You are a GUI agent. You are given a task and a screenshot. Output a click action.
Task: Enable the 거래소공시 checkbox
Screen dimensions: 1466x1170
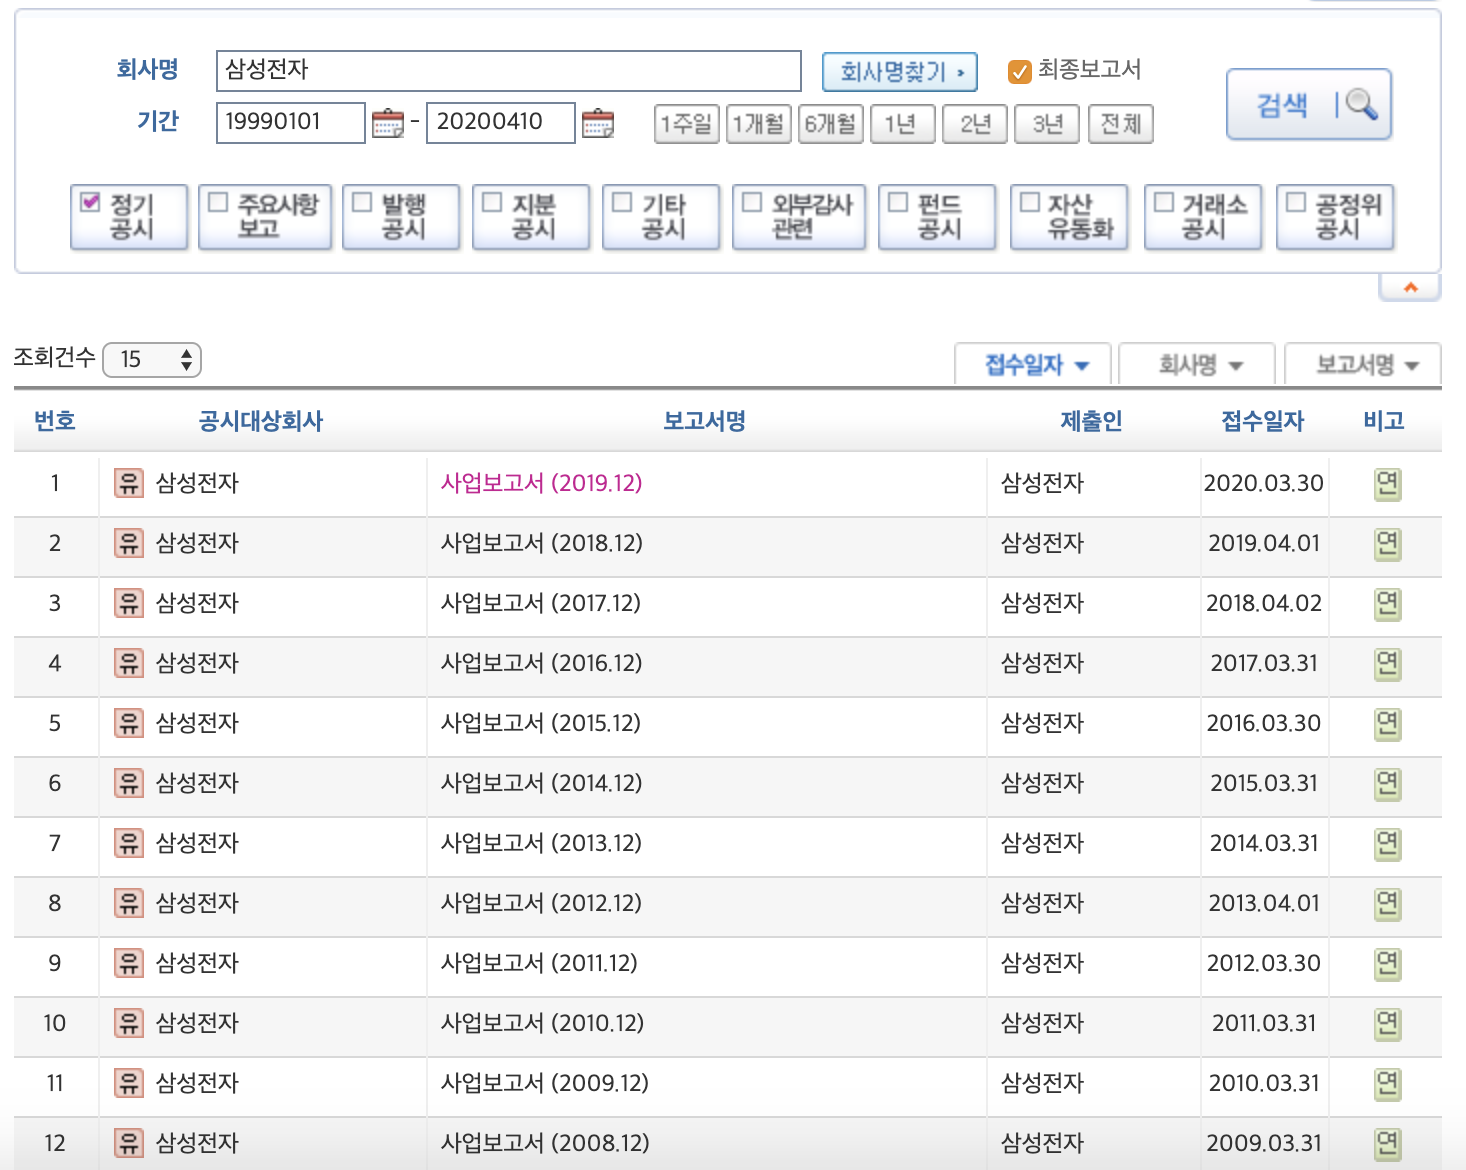click(x=1164, y=202)
